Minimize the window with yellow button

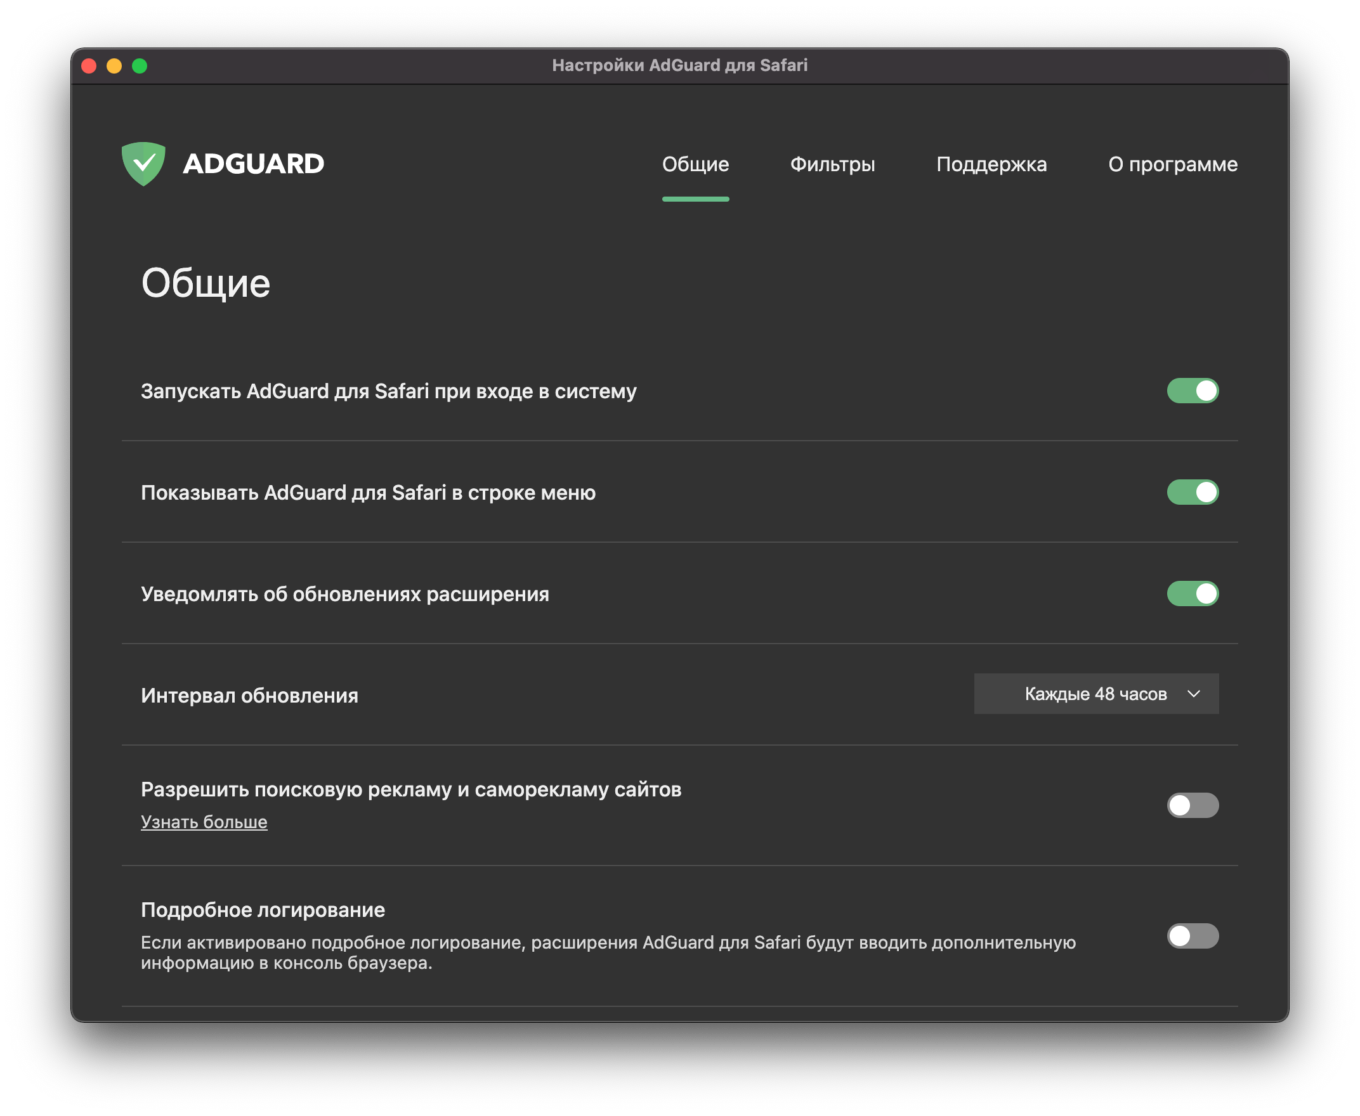(114, 66)
